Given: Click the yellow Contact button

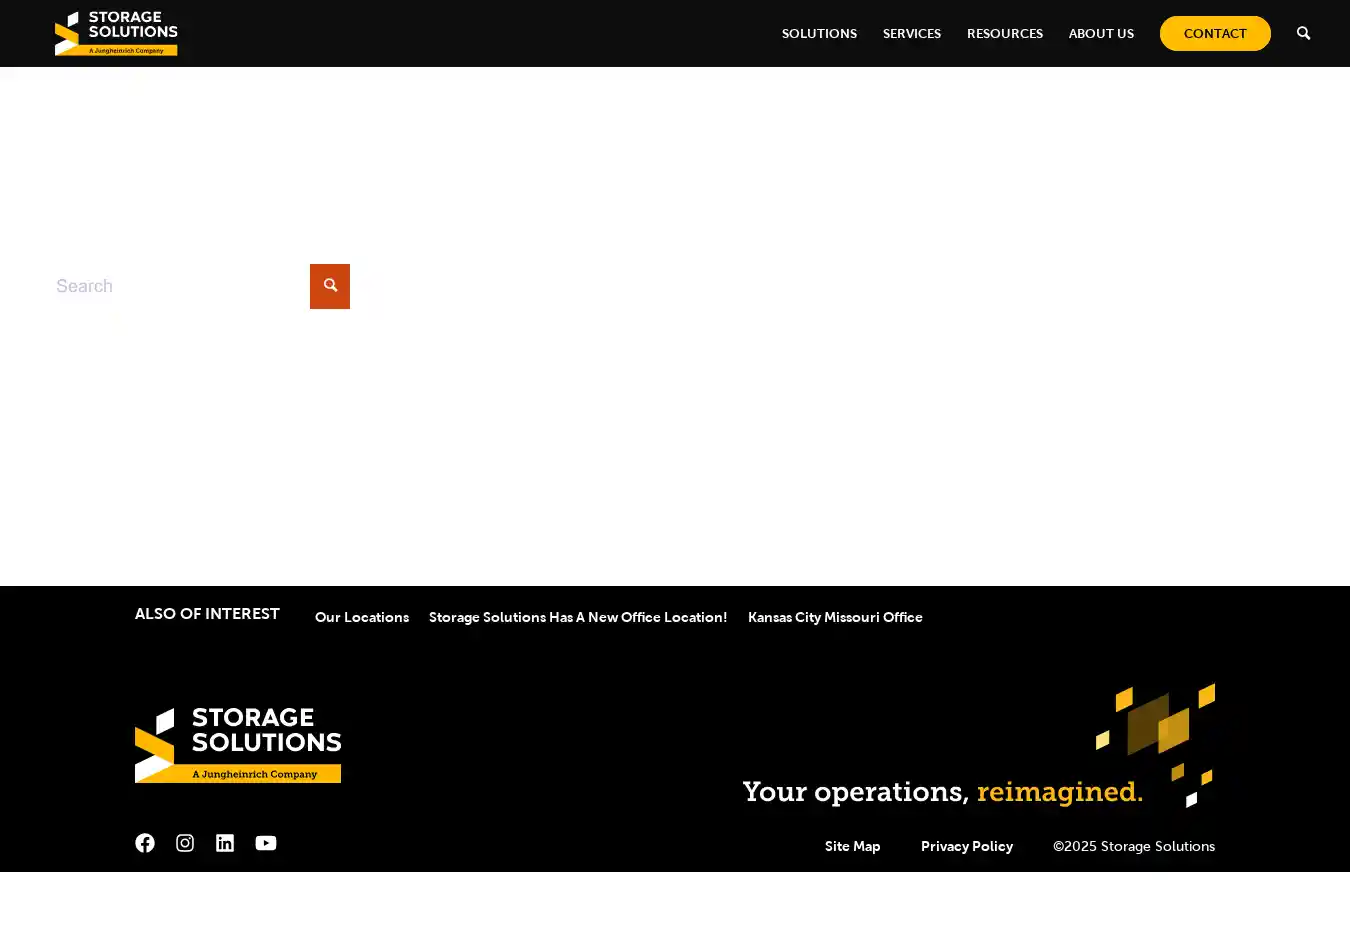Looking at the screenshot, I should pos(1215,34).
